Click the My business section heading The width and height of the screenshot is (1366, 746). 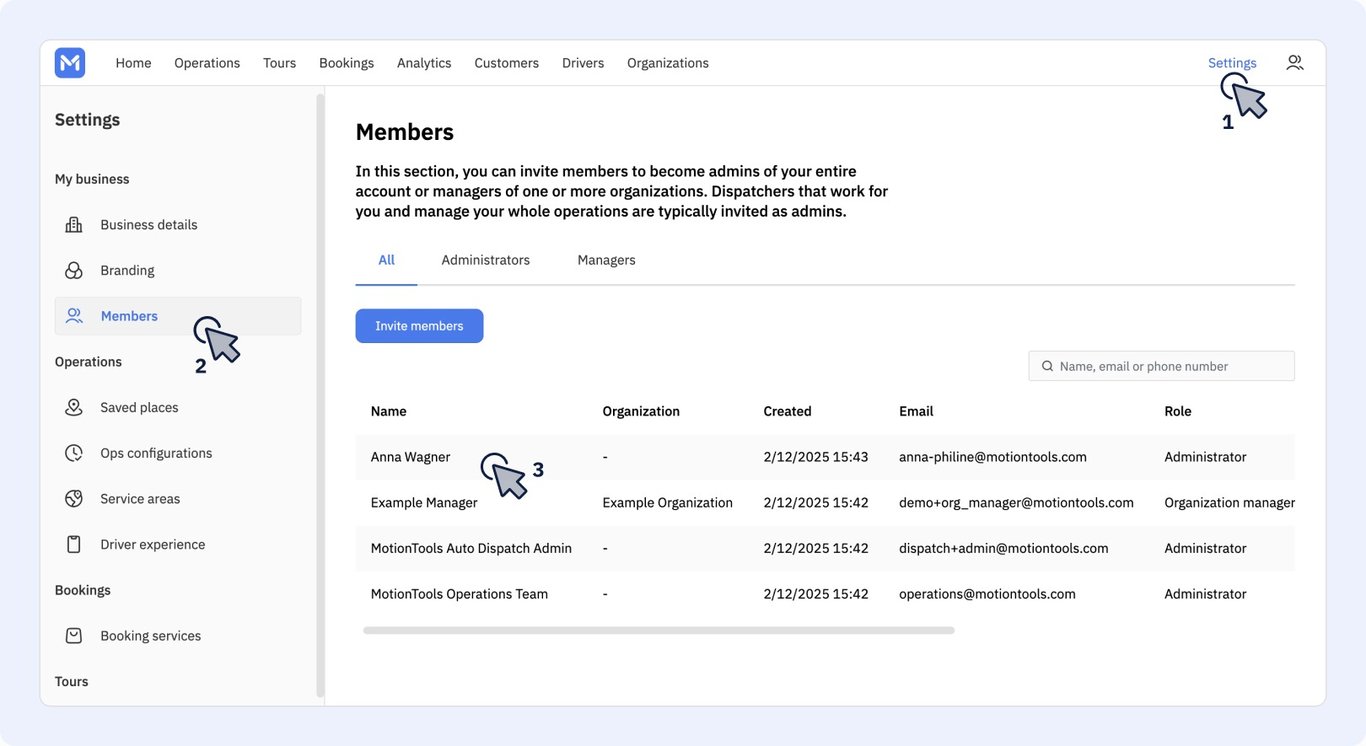pos(92,179)
